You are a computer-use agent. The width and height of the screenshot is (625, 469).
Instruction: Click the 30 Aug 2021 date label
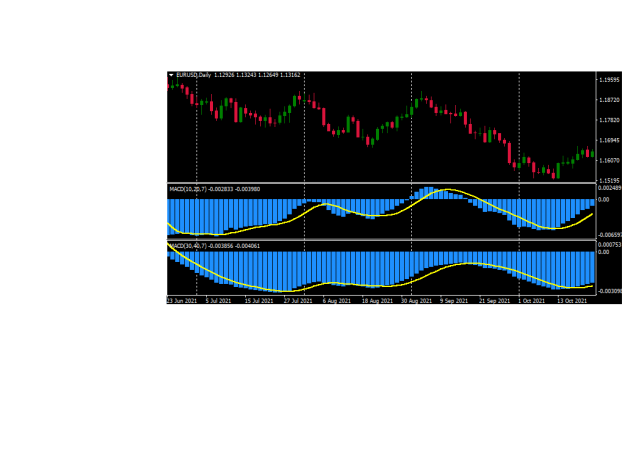tap(416, 301)
